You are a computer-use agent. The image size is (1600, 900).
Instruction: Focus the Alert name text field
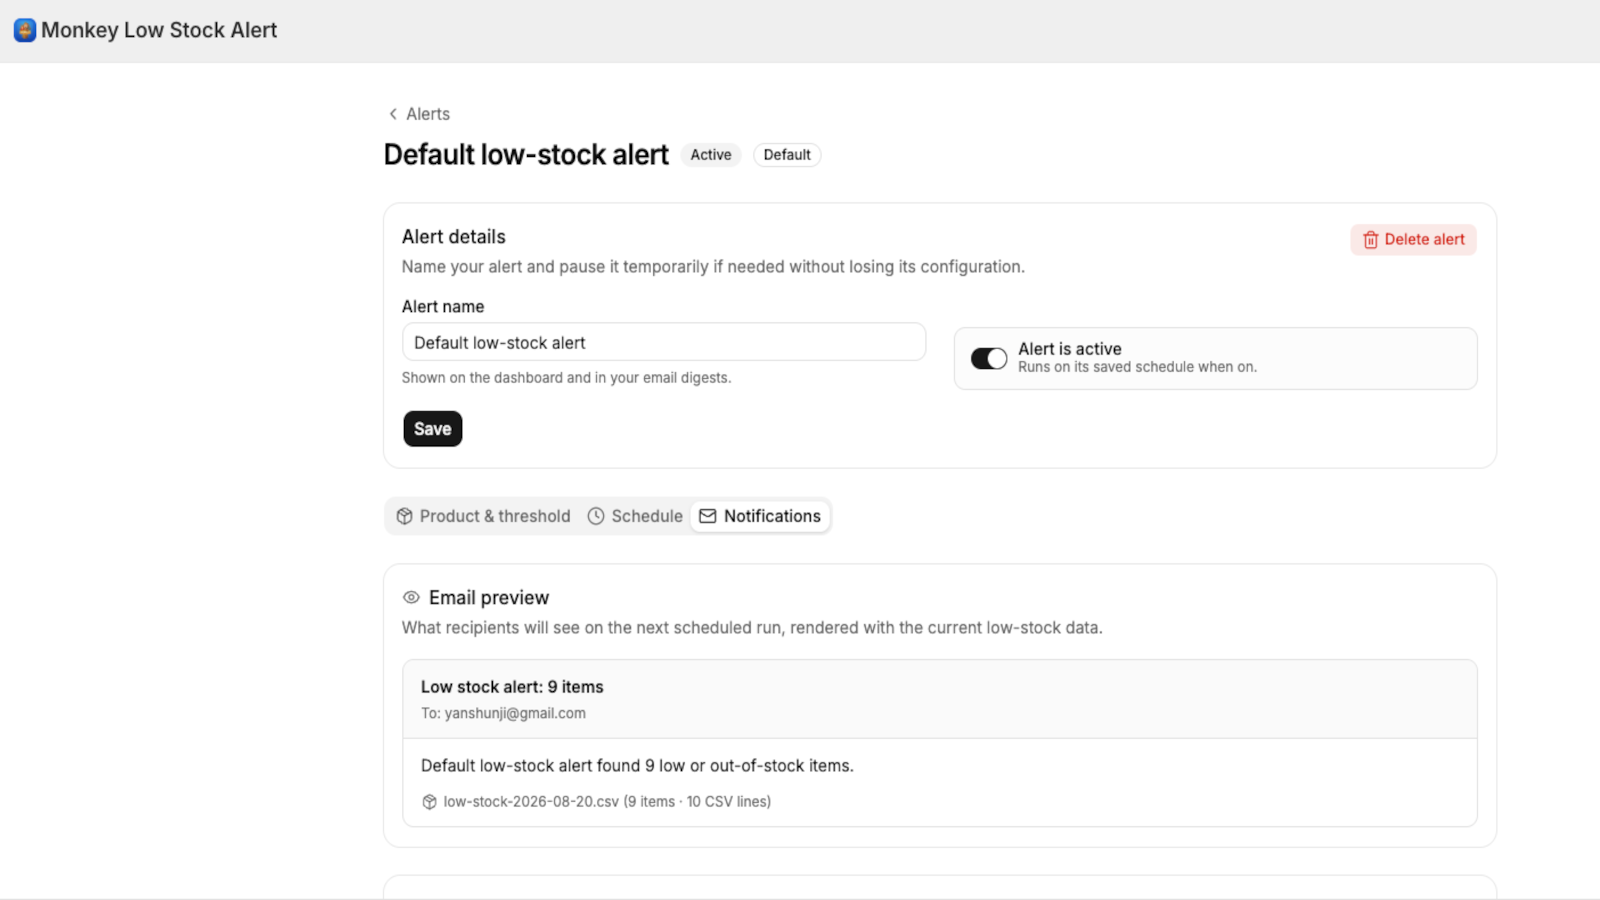664,342
